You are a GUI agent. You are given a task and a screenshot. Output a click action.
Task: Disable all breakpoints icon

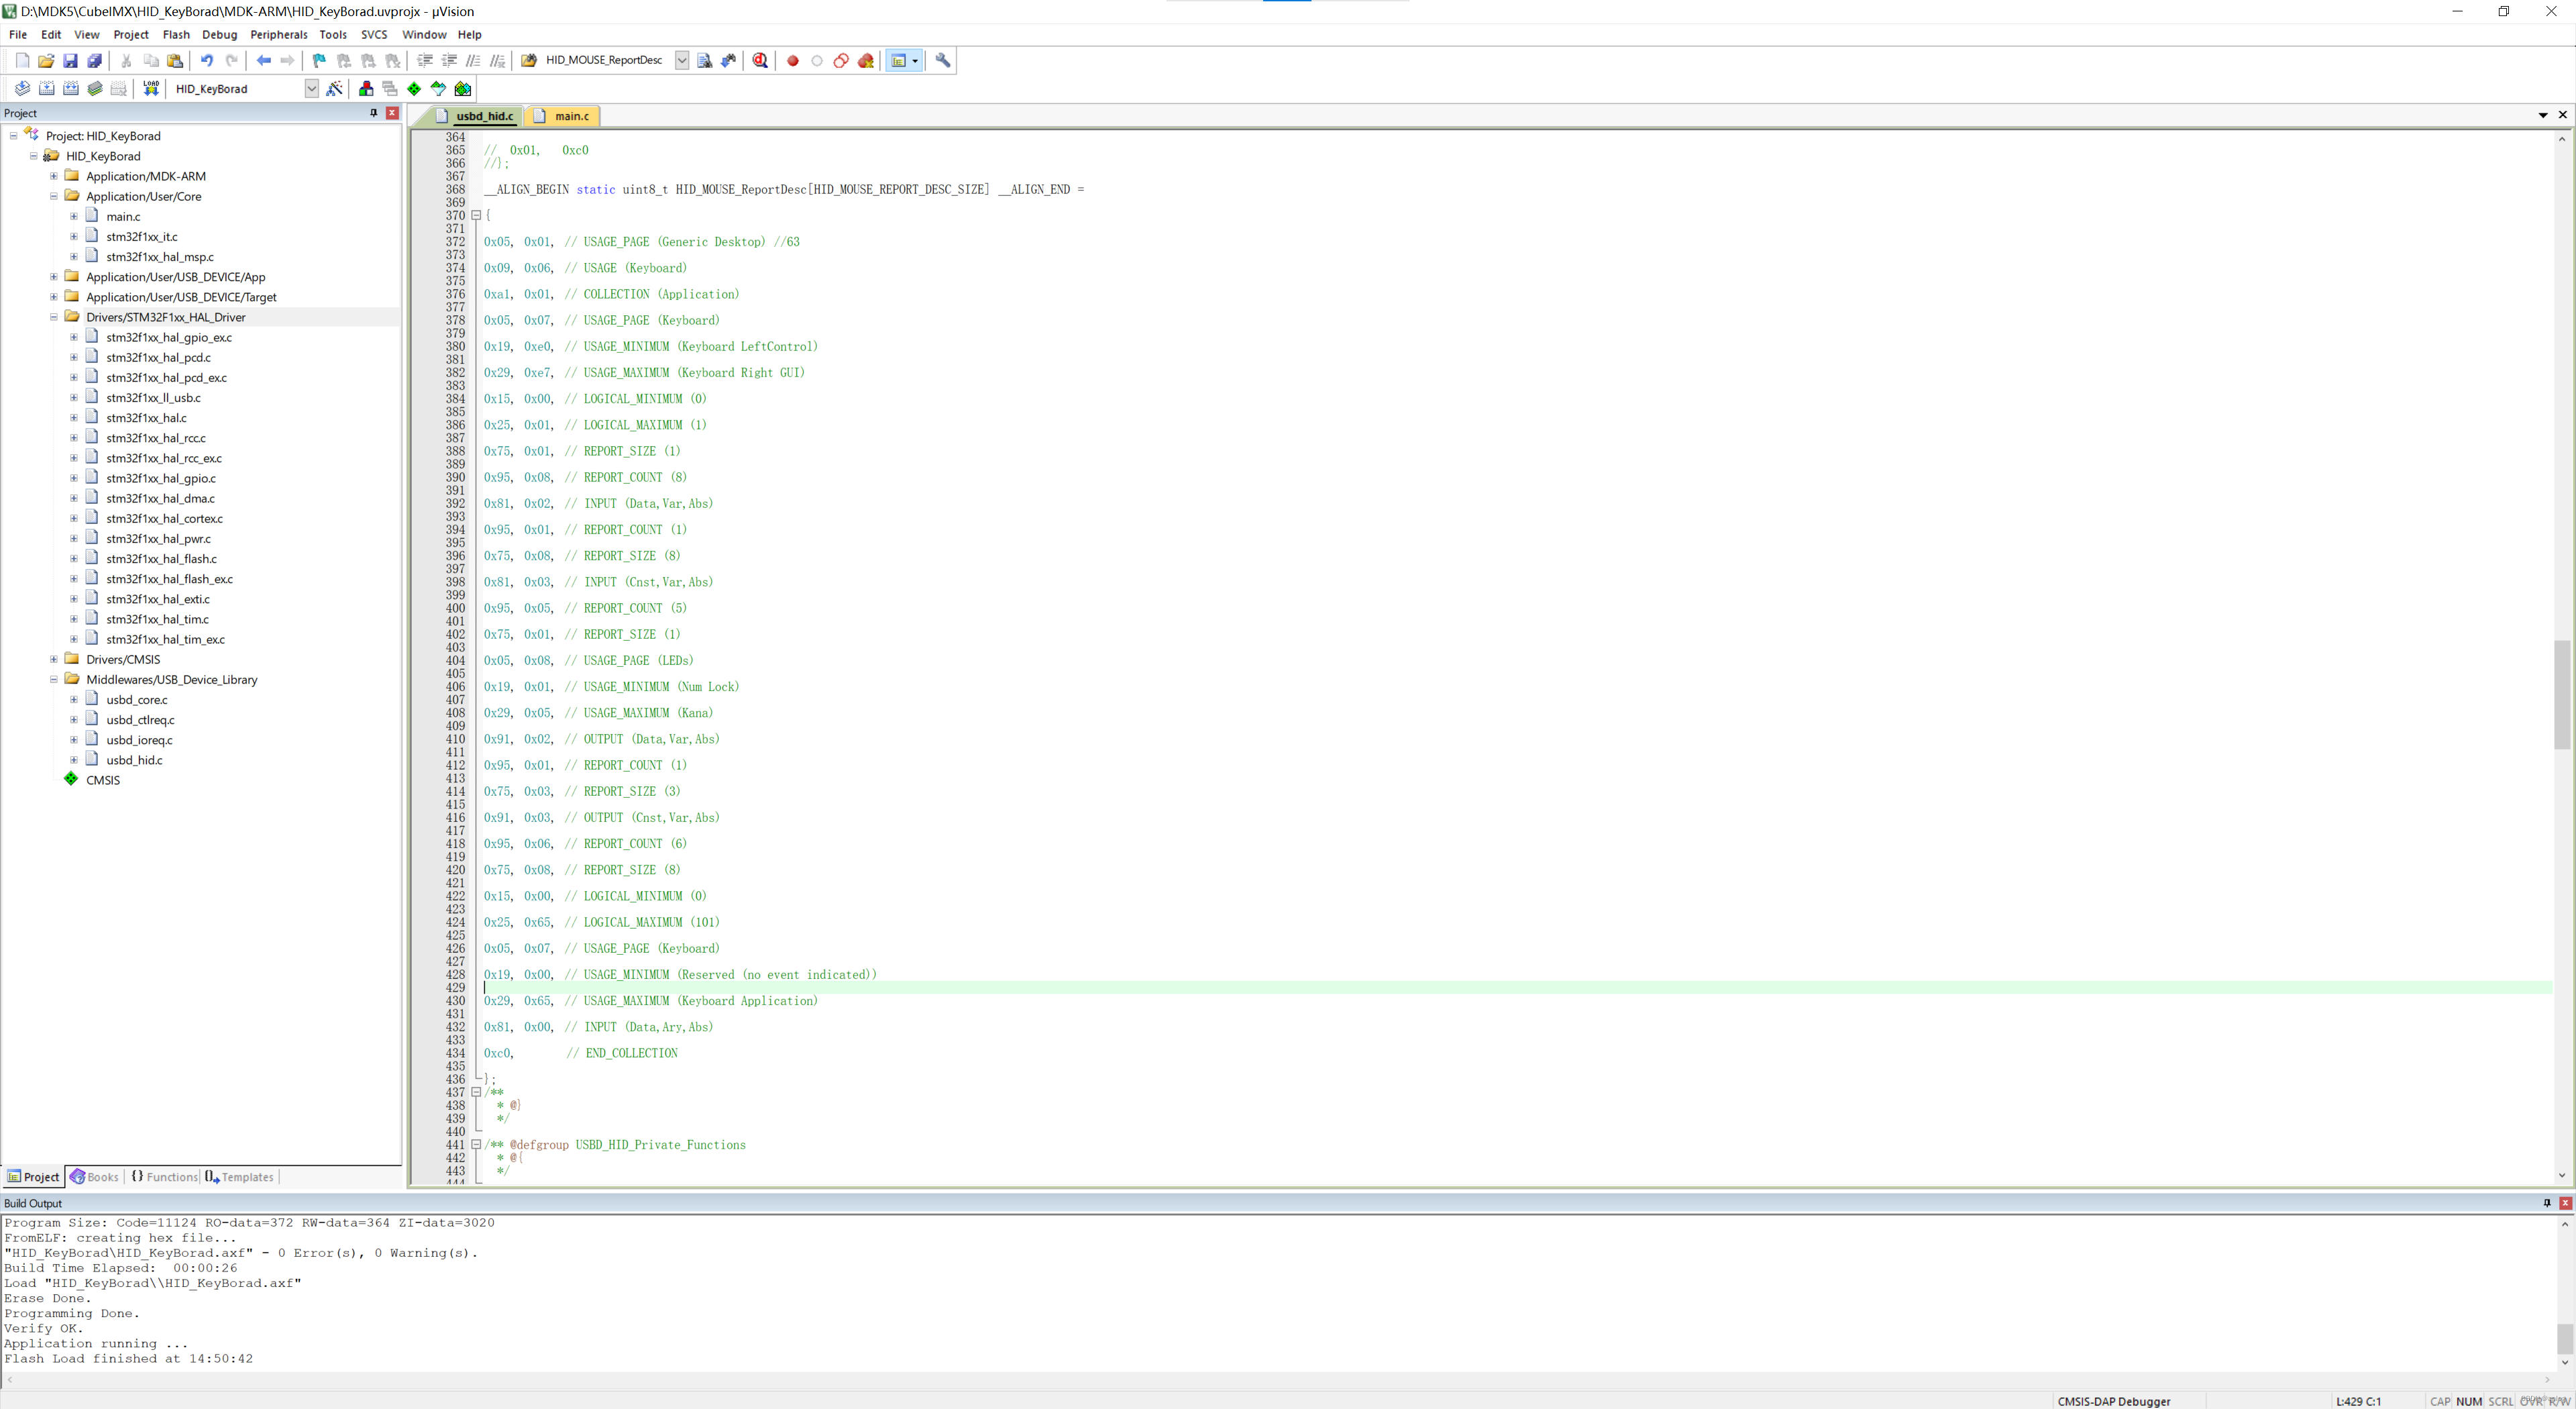click(841, 61)
